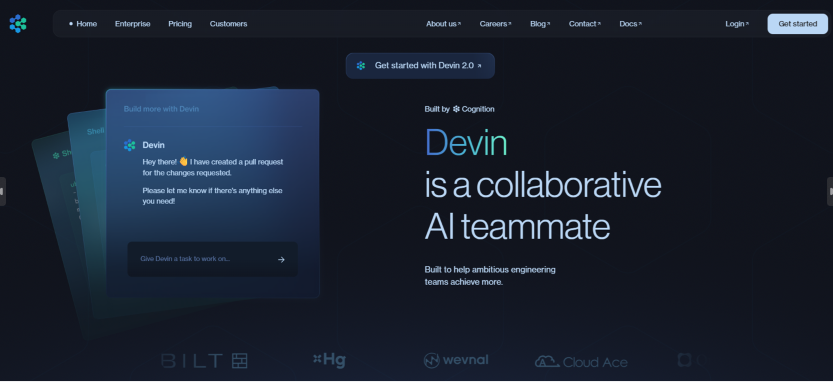Click the Devin hexagon logo in header
The image size is (833, 389).
[x=18, y=24]
